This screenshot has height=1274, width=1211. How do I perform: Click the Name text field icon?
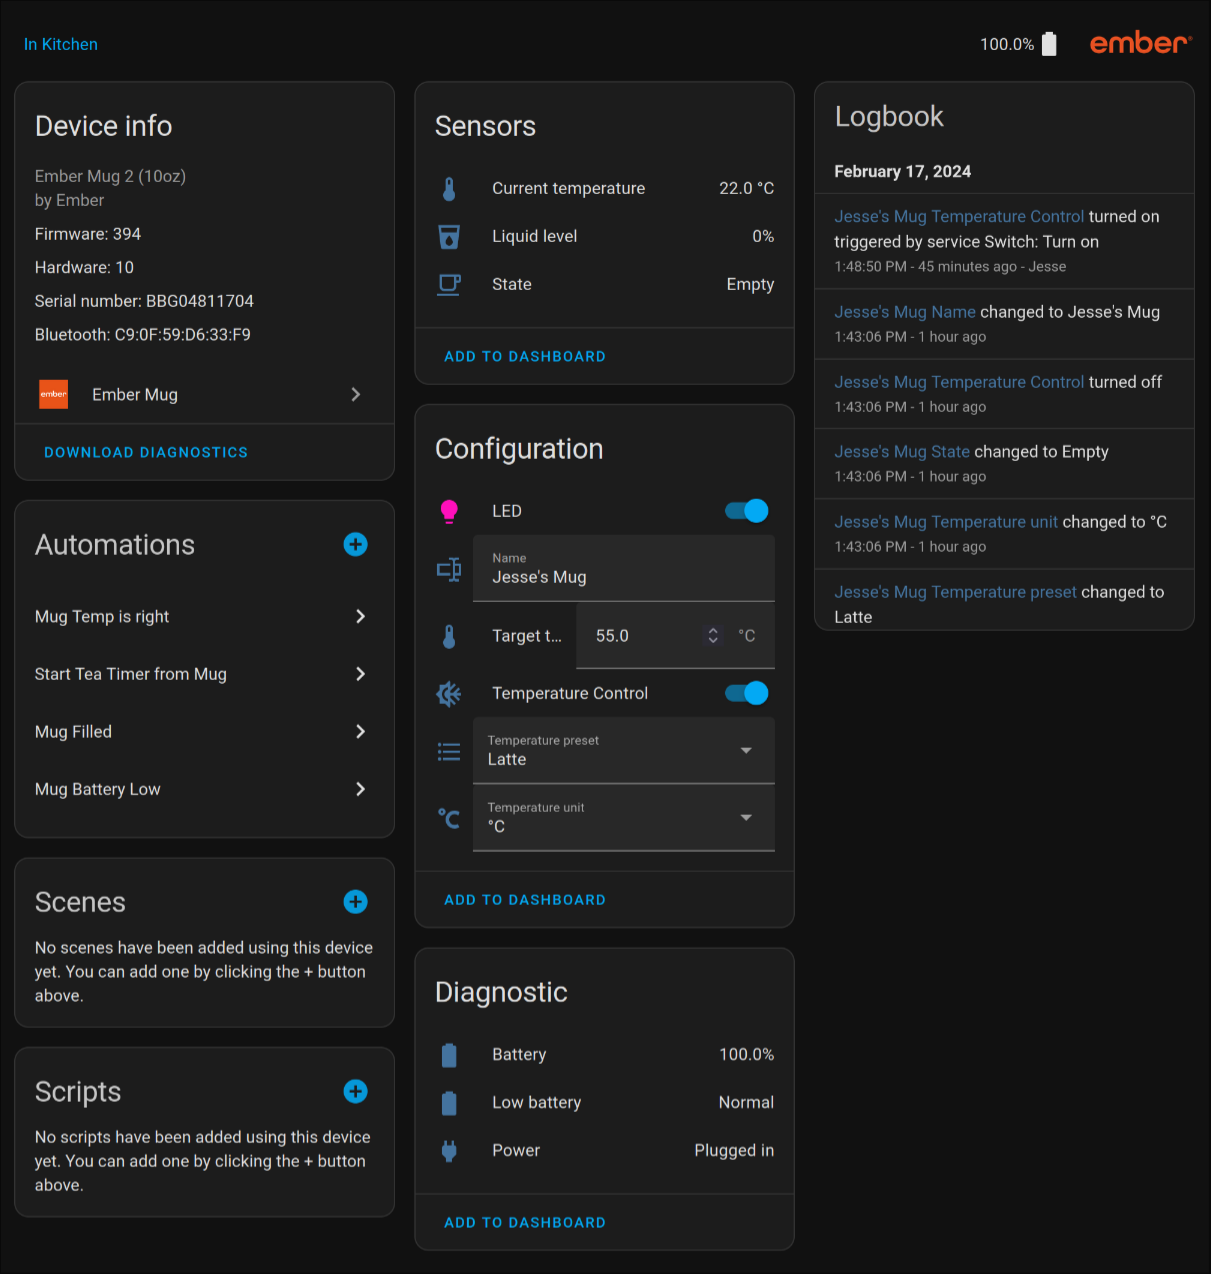tap(449, 569)
